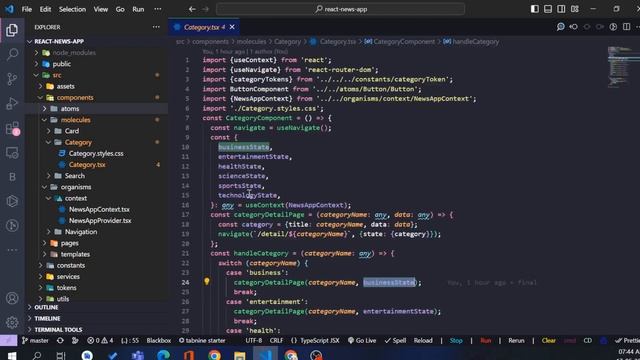Change UTF-8 file encoding in status bar
The image size is (640, 360).
[x=254, y=340]
